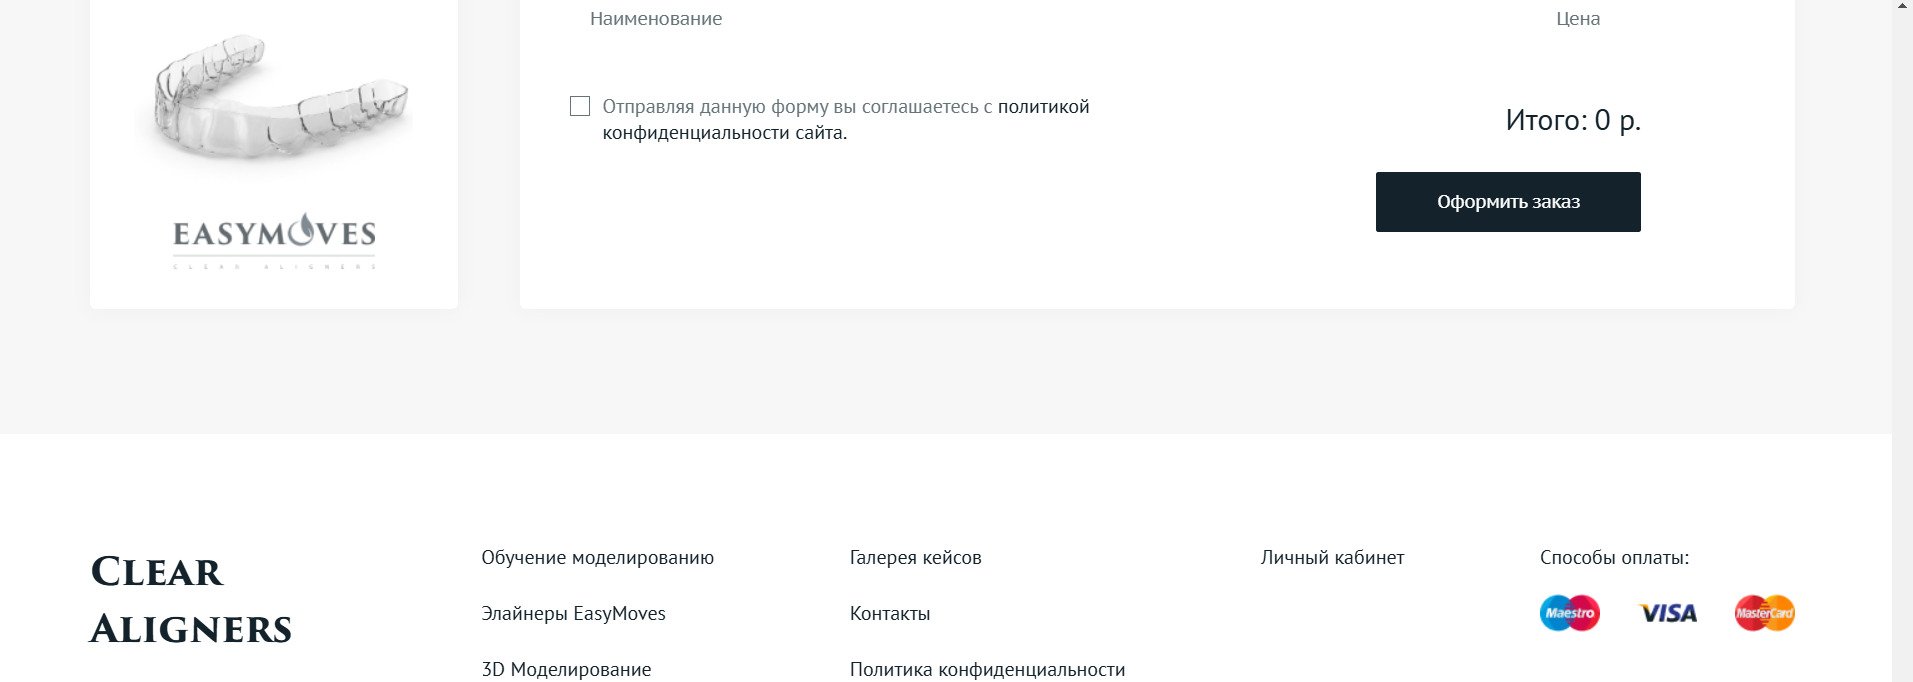Open "3D Моделирование" footer link
1913x682 pixels.
[x=566, y=669]
